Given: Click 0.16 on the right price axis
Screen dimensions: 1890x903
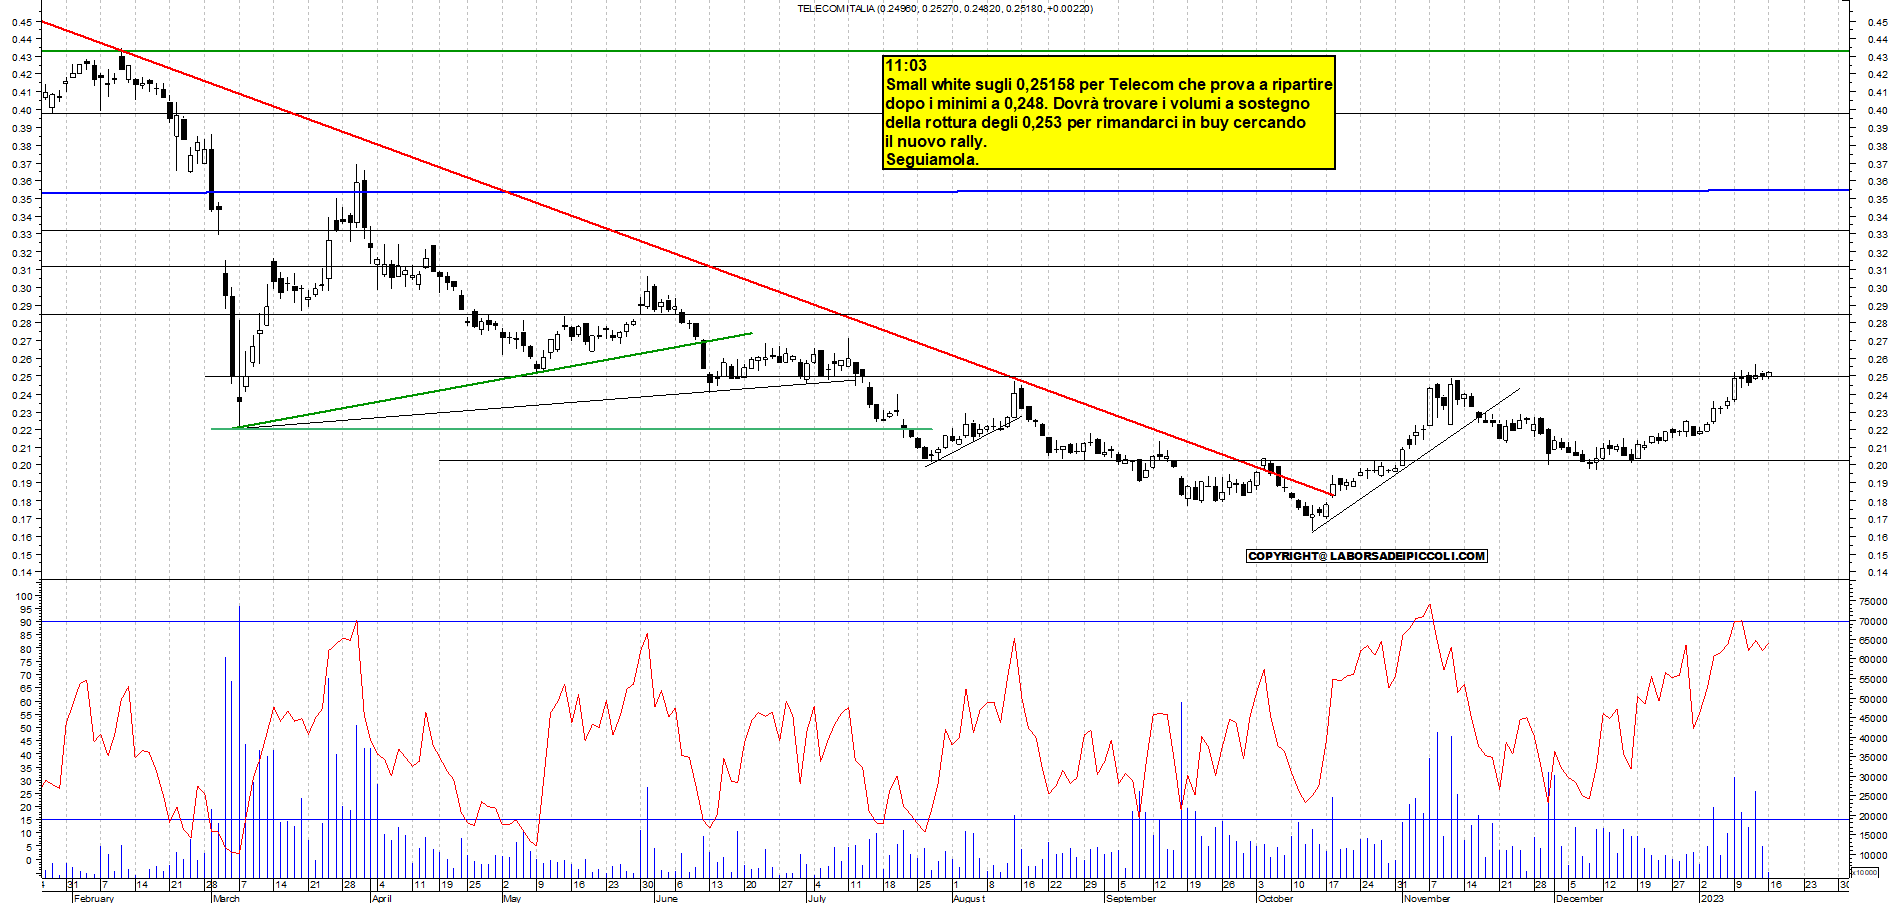Looking at the screenshot, I should pyautogui.click(x=1877, y=537).
